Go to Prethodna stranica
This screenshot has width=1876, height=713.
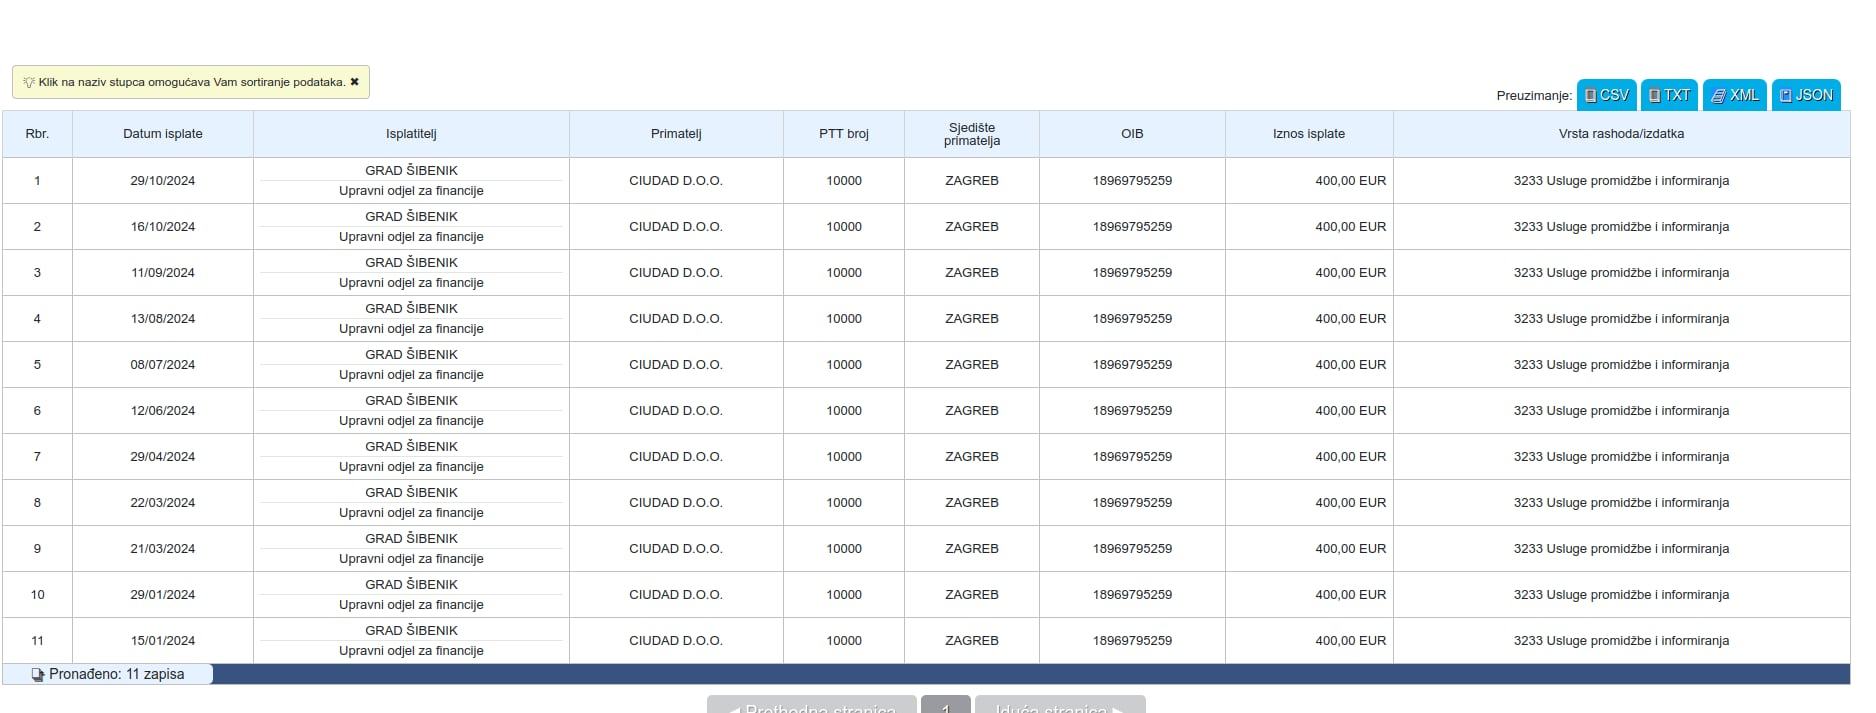pos(811,706)
